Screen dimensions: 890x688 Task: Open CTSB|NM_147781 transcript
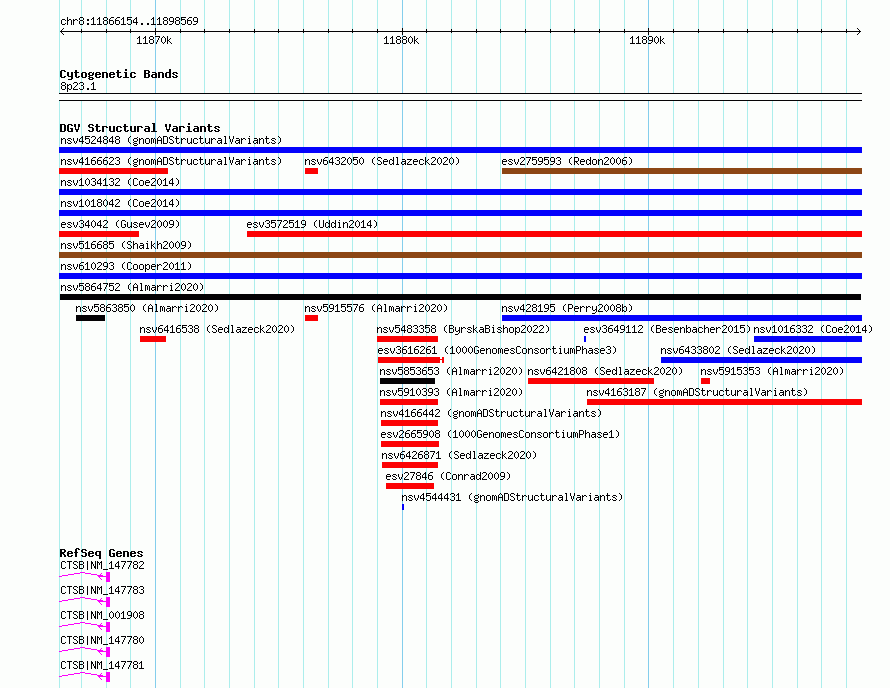(102, 665)
